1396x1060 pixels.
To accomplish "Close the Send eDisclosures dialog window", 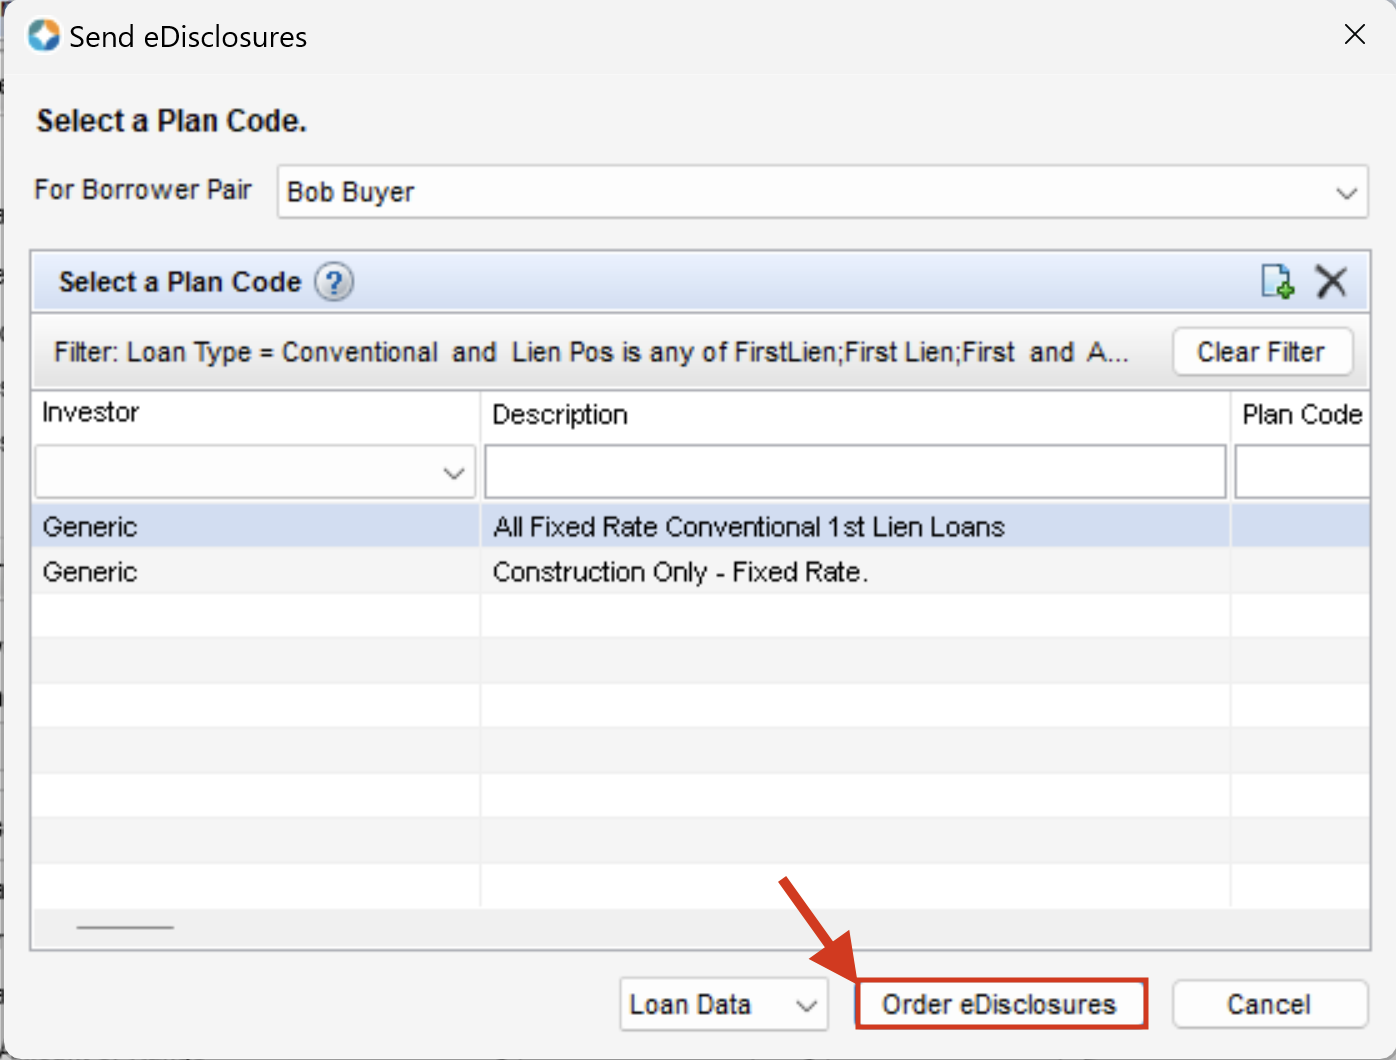I will pyautogui.click(x=1354, y=35).
